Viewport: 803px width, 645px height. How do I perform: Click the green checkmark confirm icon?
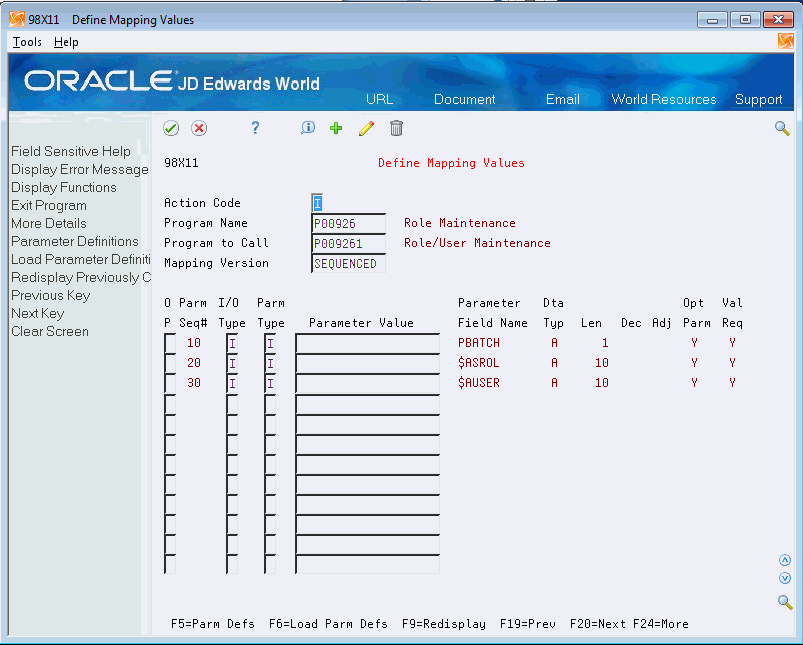[x=170, y=128]
